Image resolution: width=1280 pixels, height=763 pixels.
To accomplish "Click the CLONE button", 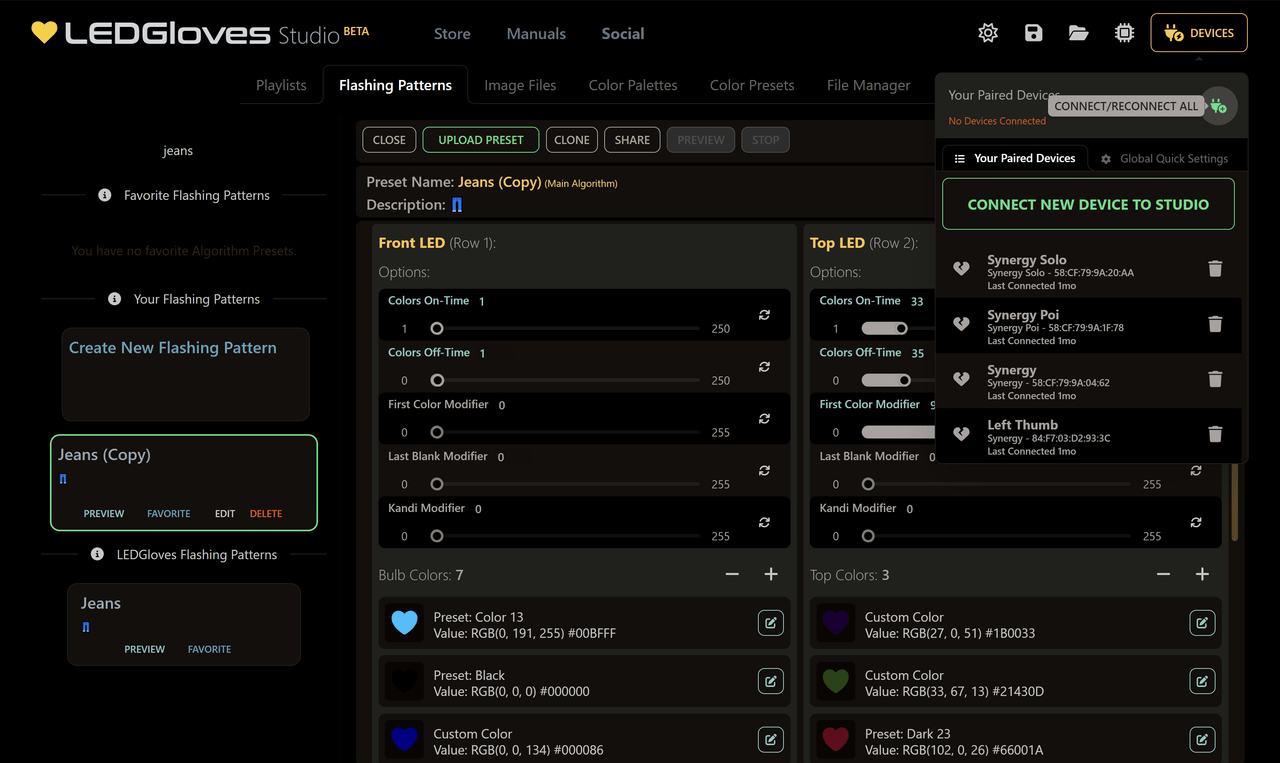I will point(572,140).
